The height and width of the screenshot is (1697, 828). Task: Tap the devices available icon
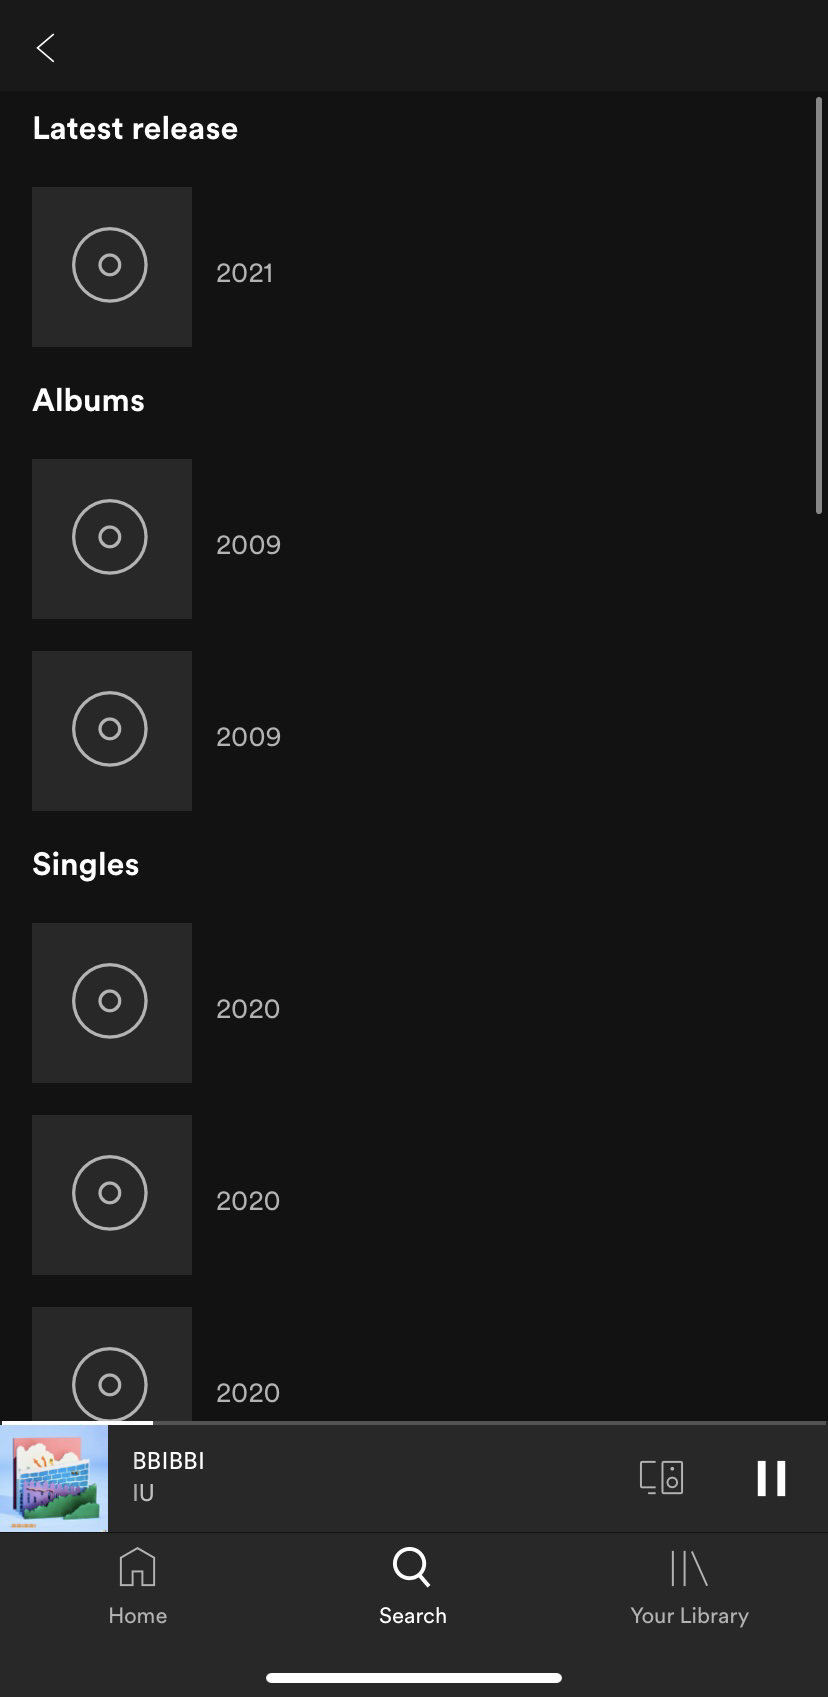tap(661, 1477)
